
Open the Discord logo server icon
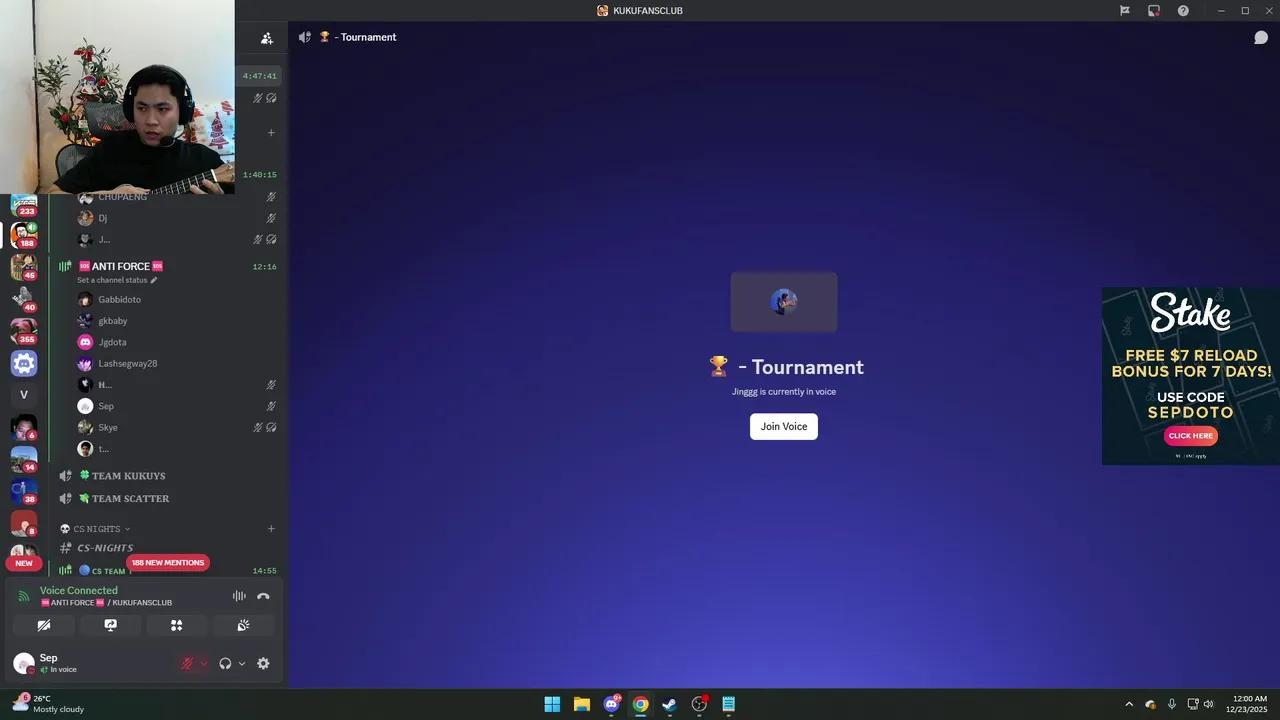click(24, 363)
